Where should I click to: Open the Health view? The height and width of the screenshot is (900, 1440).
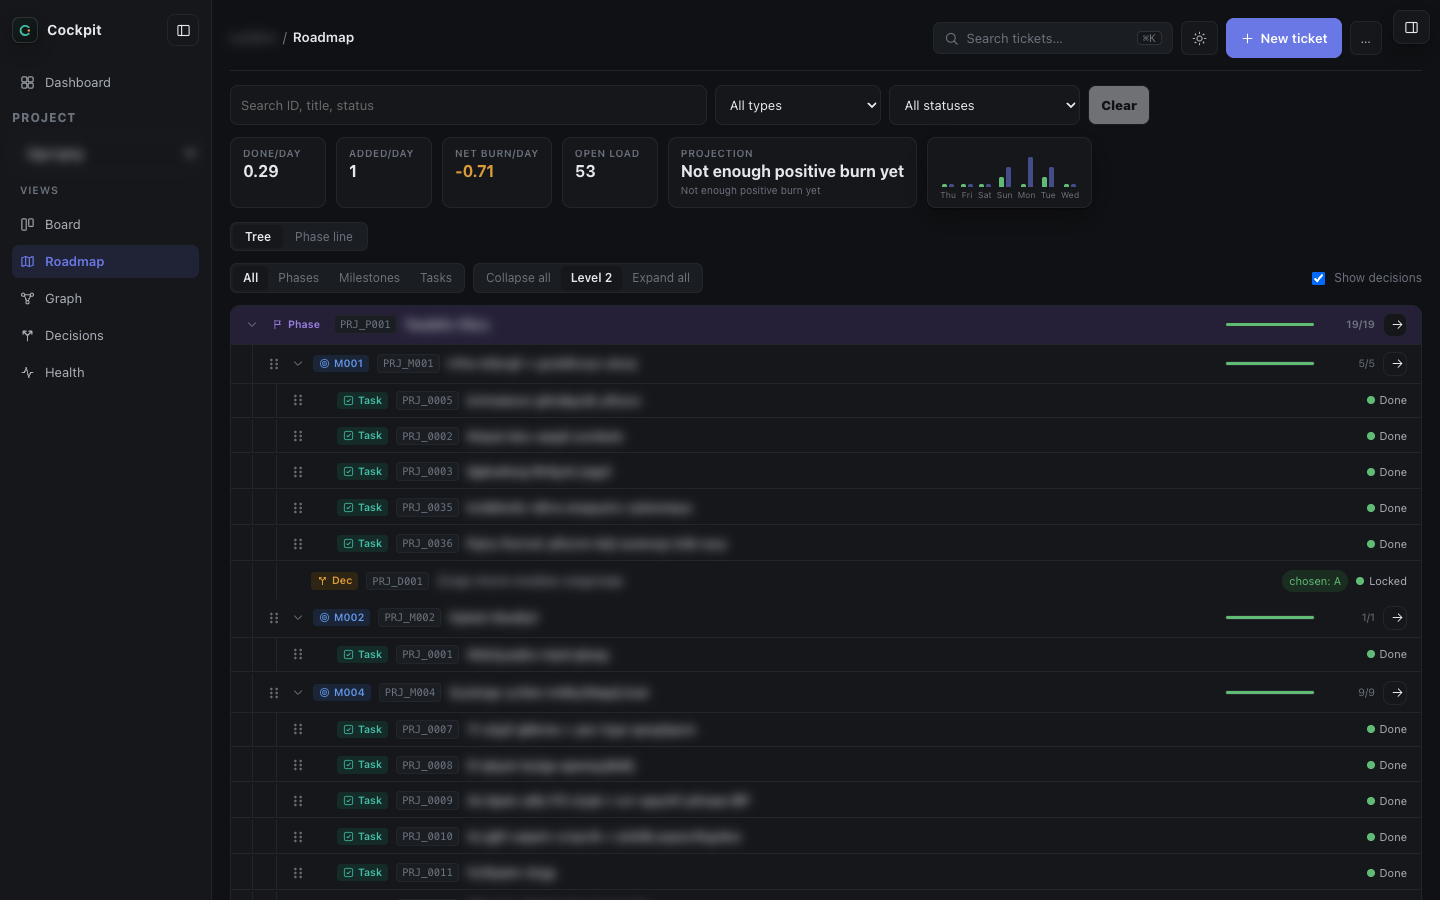[x=105, y=372]
